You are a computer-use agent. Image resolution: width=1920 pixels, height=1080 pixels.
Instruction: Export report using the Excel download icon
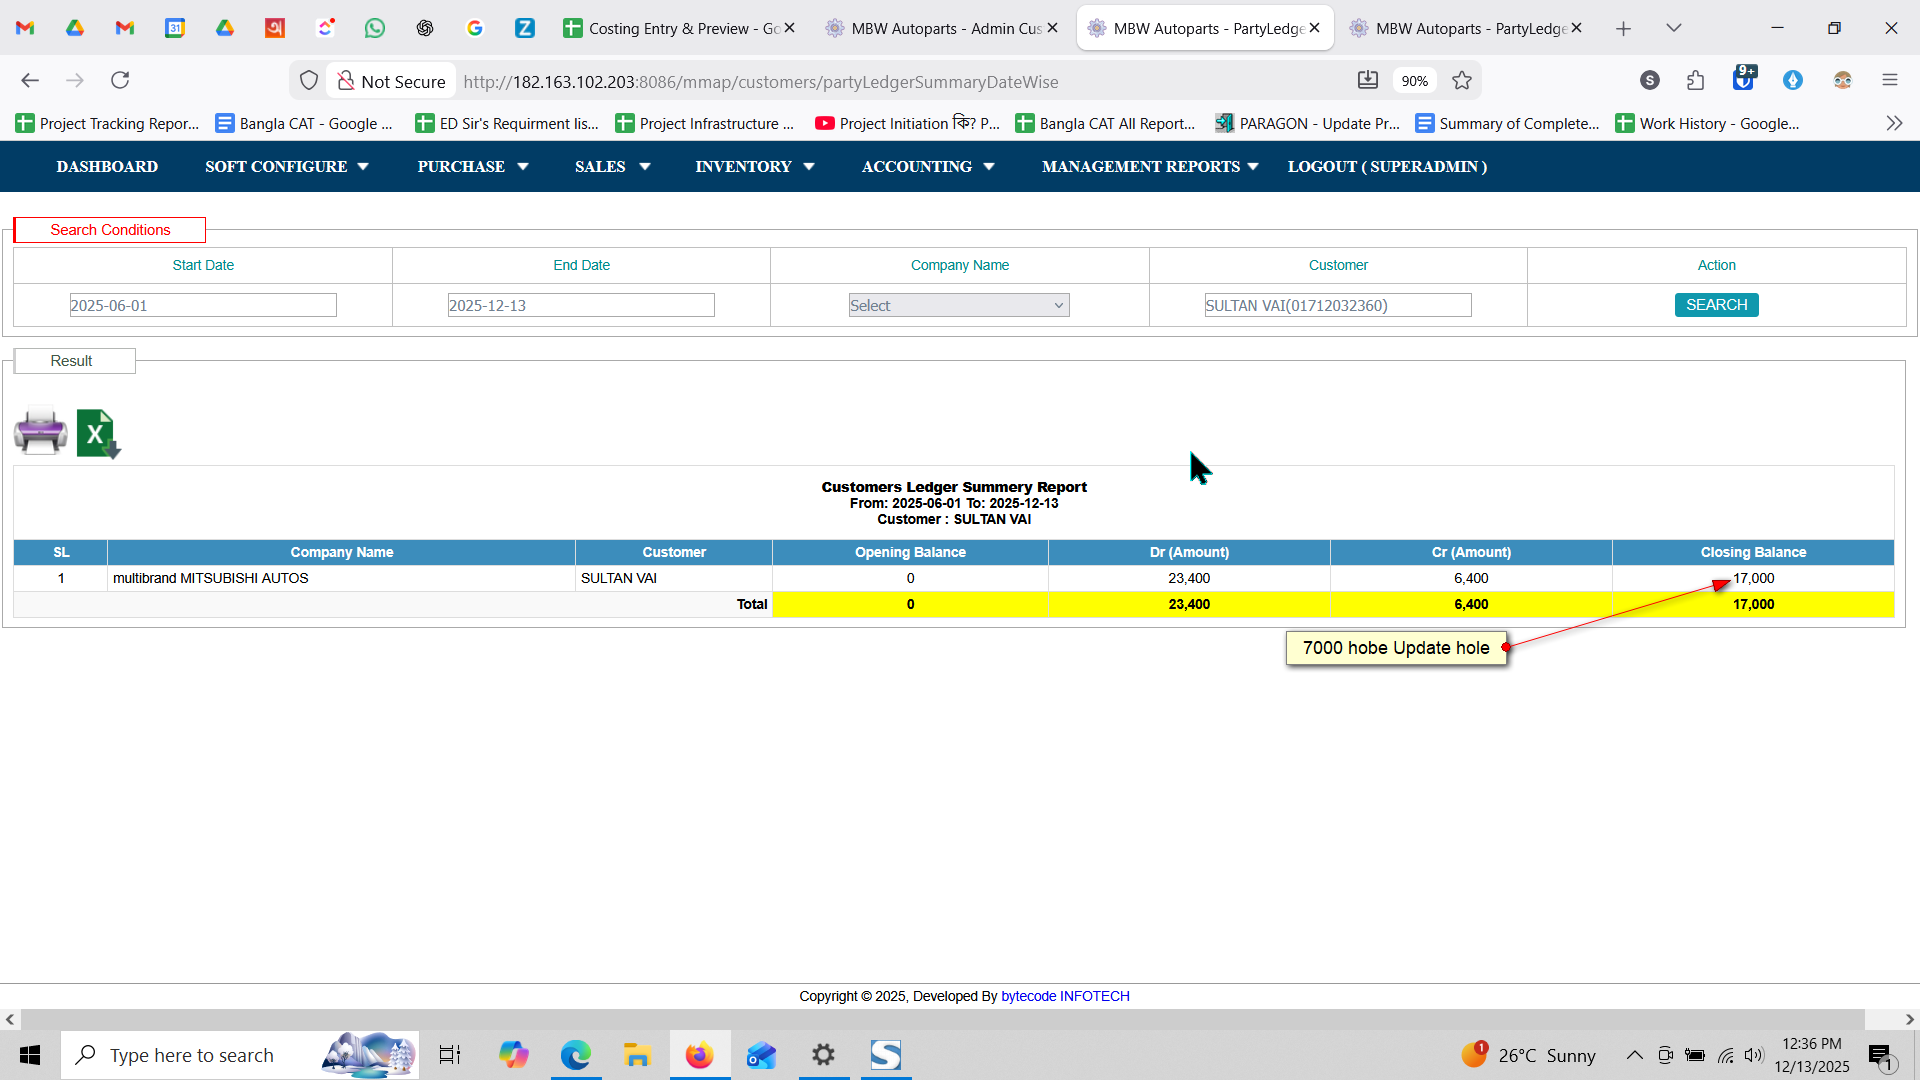point(97,434)
